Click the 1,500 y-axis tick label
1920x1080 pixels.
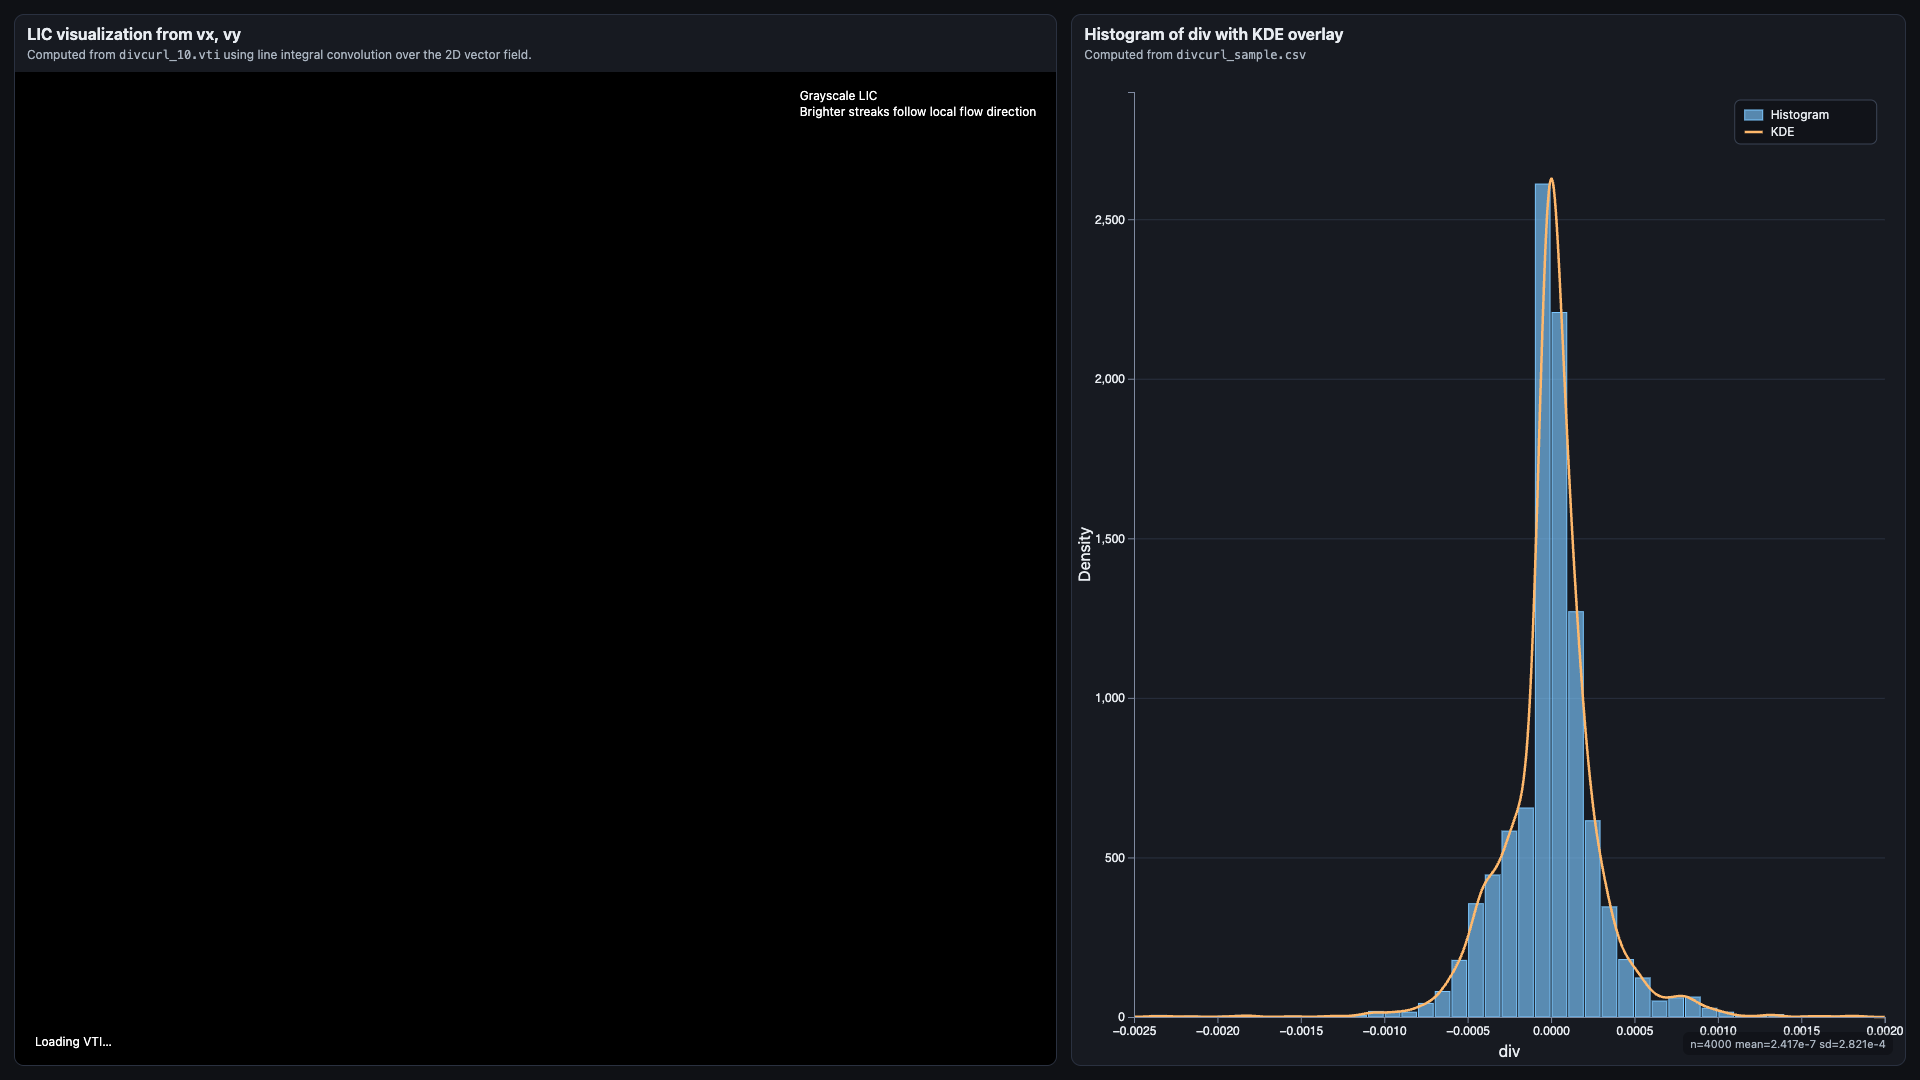1110,539
